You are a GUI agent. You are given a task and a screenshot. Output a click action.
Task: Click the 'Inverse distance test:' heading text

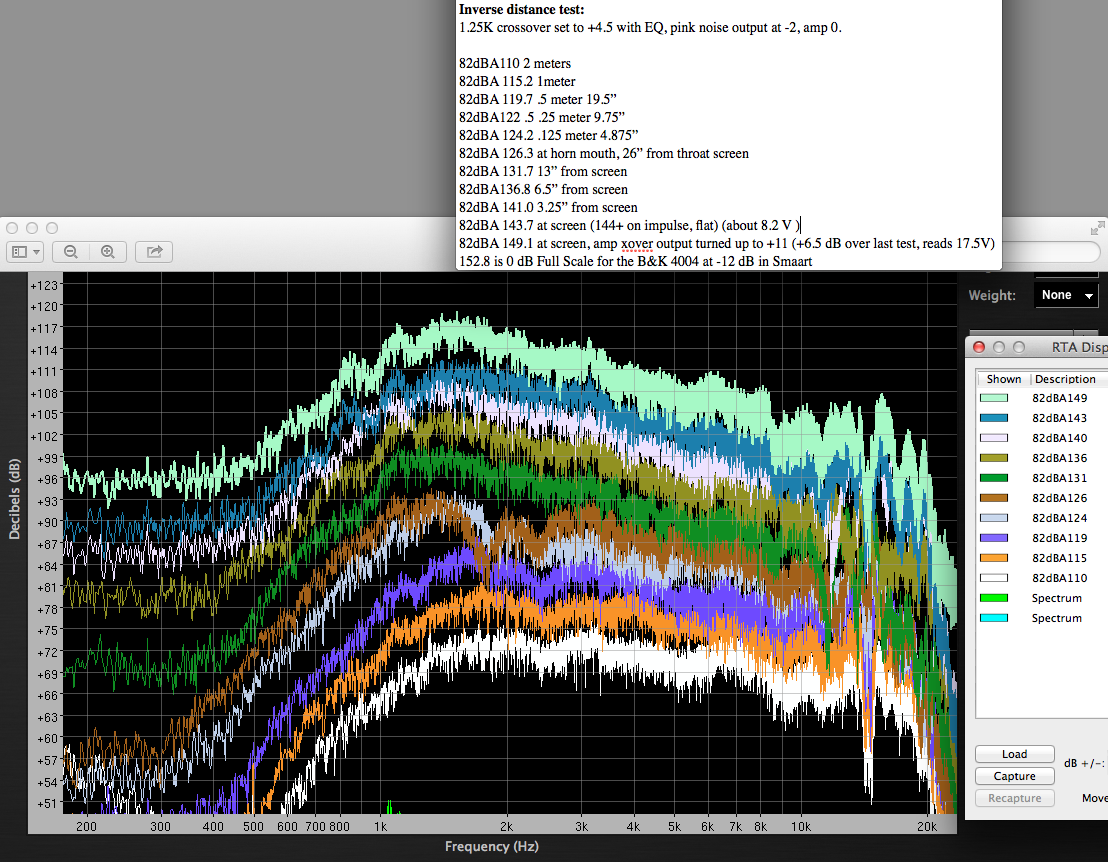pyautogui.click(x=521, y=9)
